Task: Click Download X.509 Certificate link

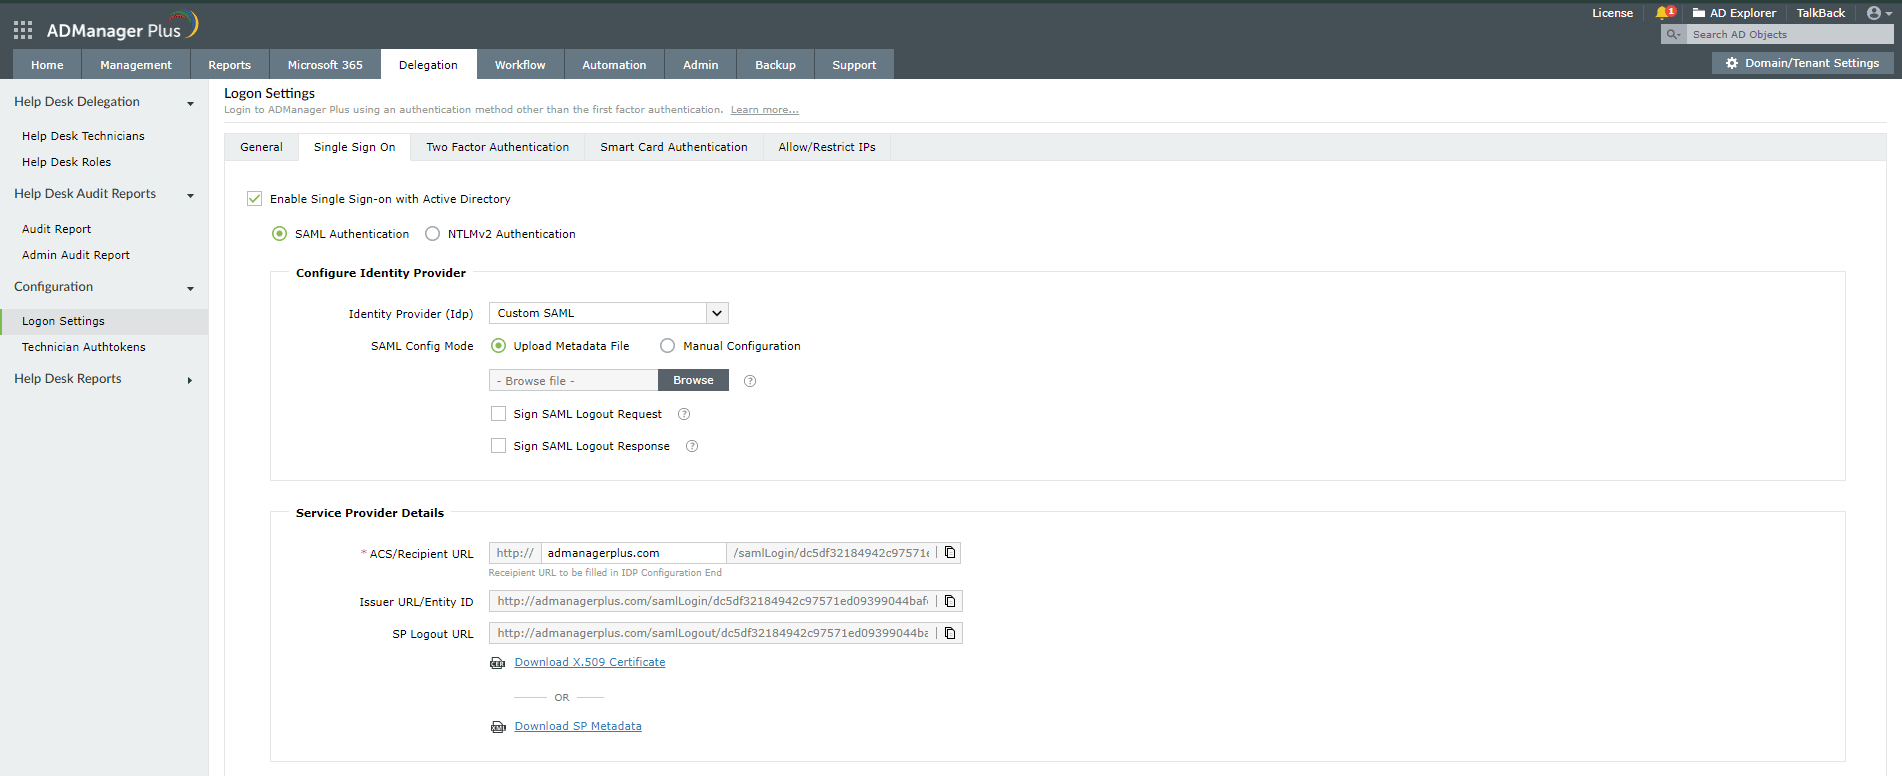Action: pyautogui.click(x=590, y=662)
